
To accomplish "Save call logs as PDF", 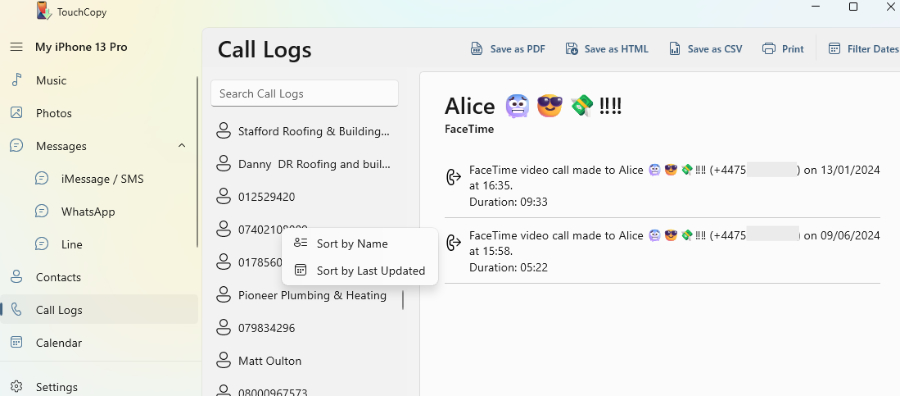I will pyautogui.click(x=507, y=49).
